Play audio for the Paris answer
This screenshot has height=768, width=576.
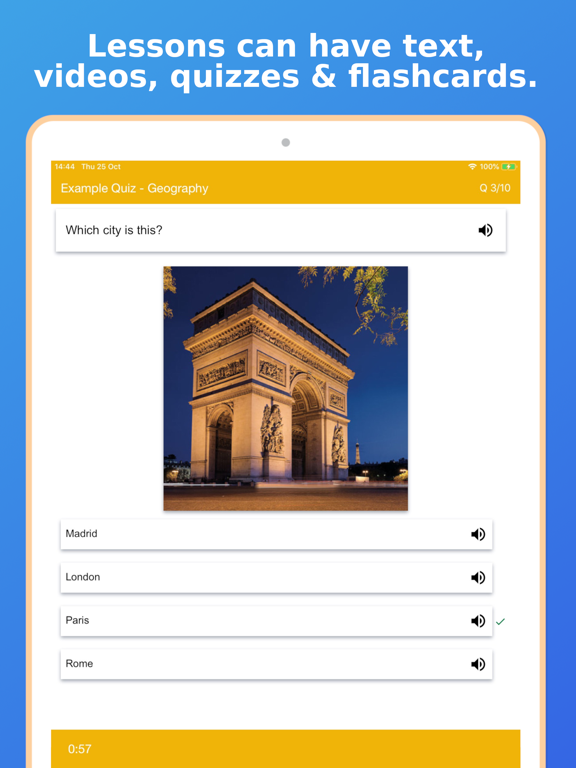pyautogui.click(x=478, y=621)
